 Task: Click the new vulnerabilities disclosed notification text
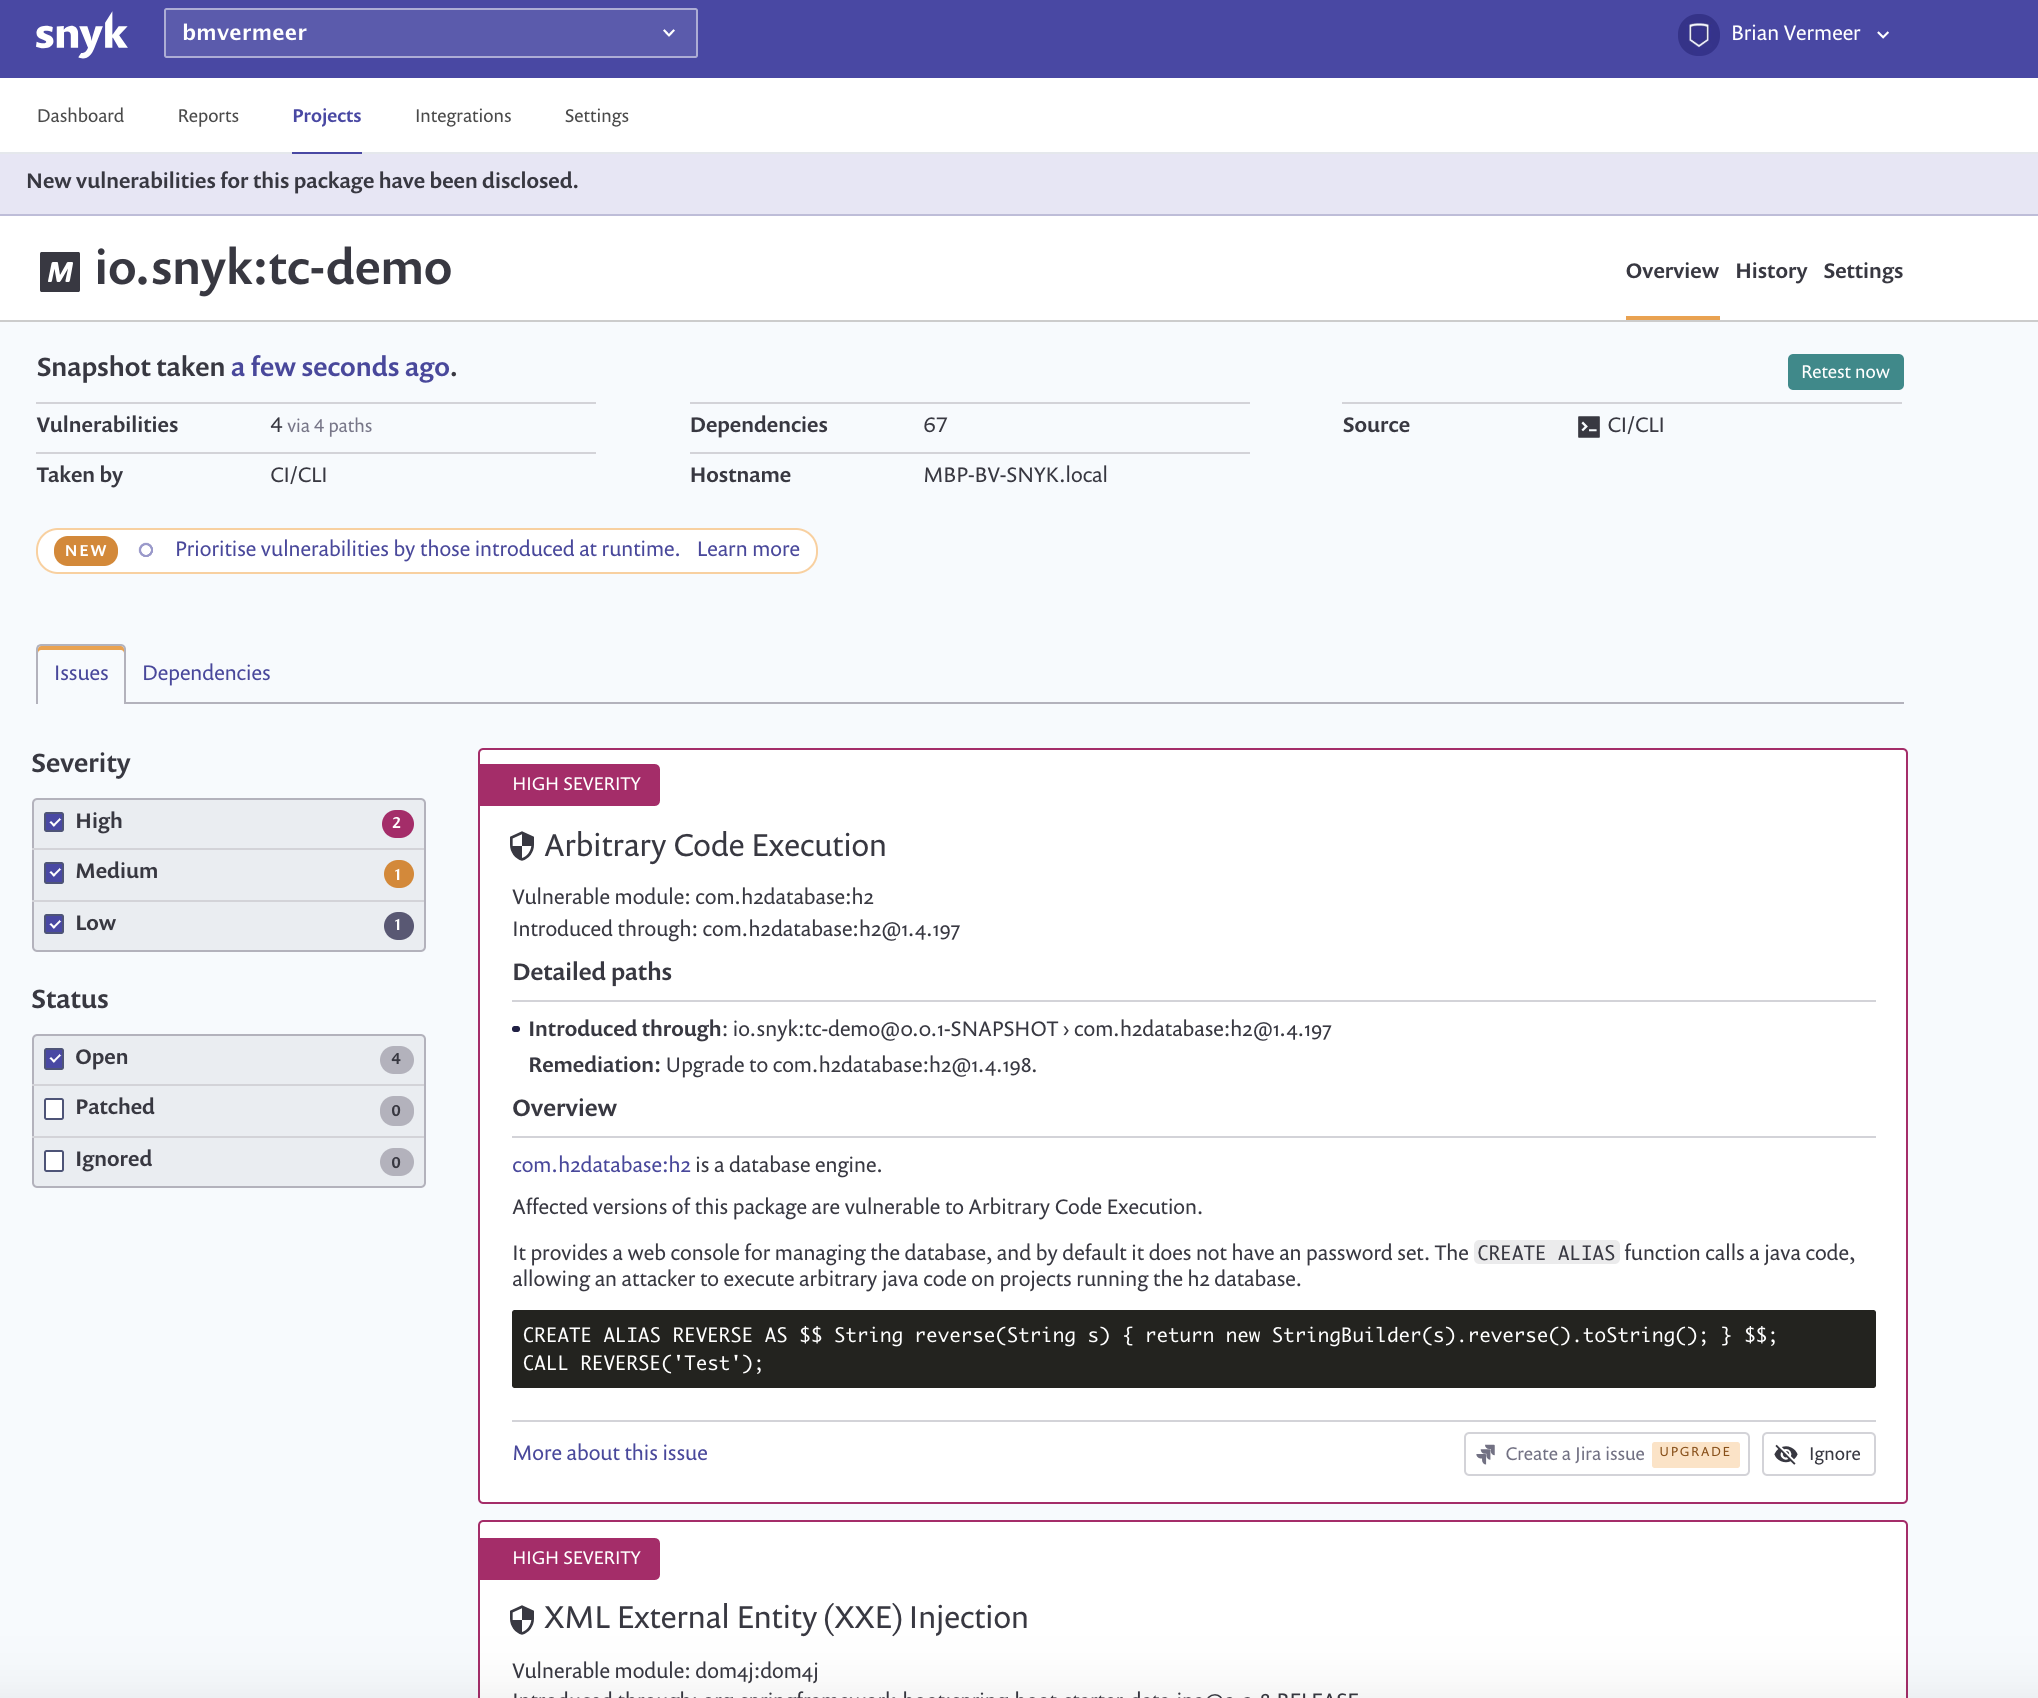302,181
